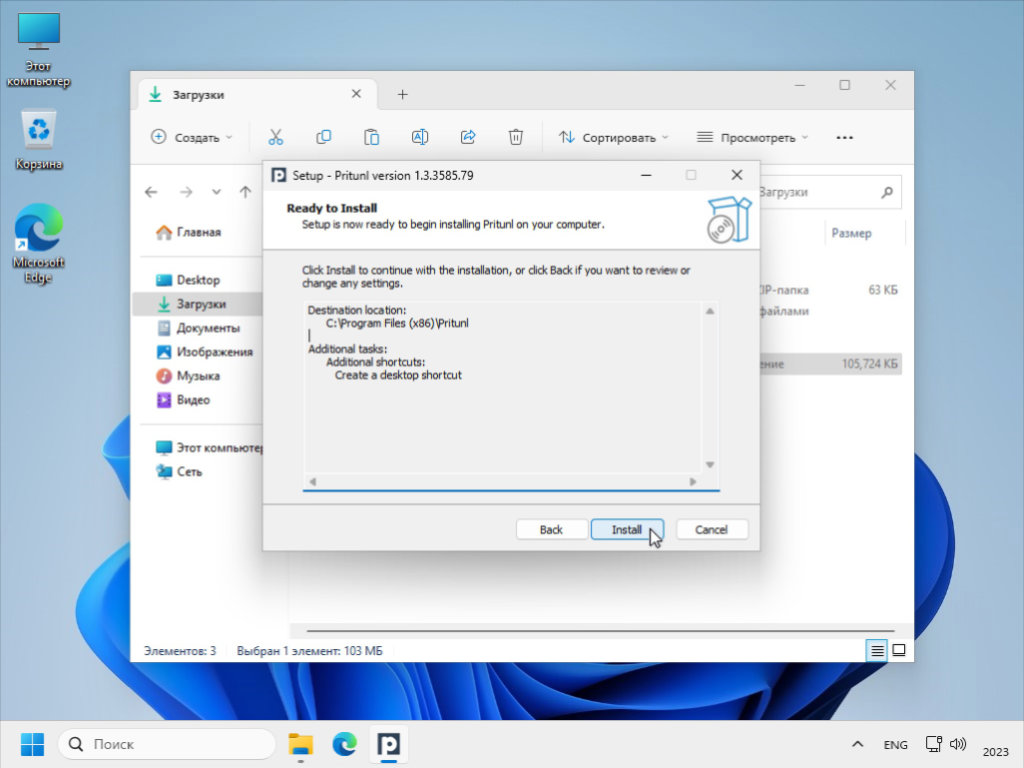Click the Размер column header
The height and width of the screenshot is (768, 1024).
851,233
